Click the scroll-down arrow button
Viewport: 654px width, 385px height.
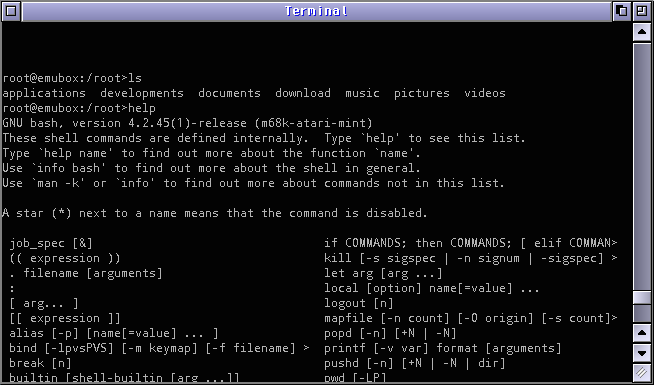tap(642, 353)
